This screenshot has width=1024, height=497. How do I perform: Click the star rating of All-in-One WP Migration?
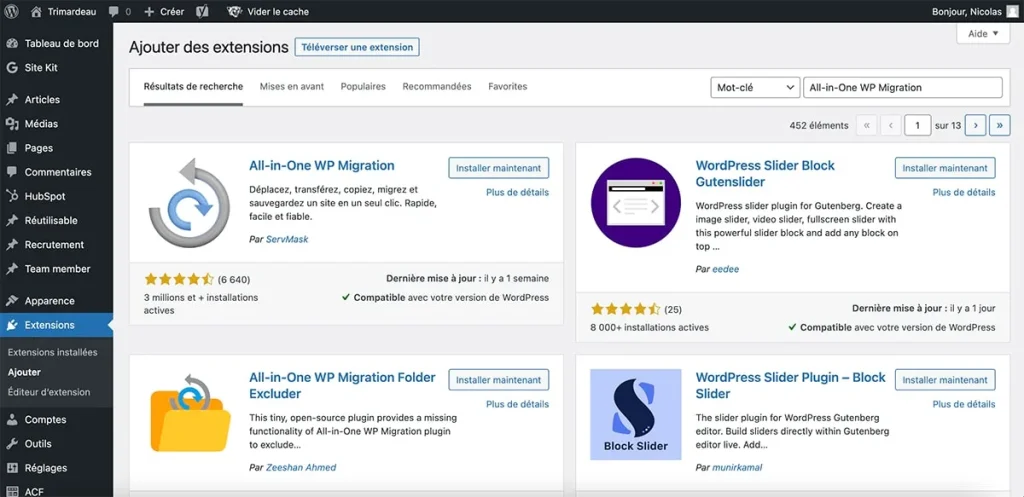pyautogui.click(x=179, y=280)
